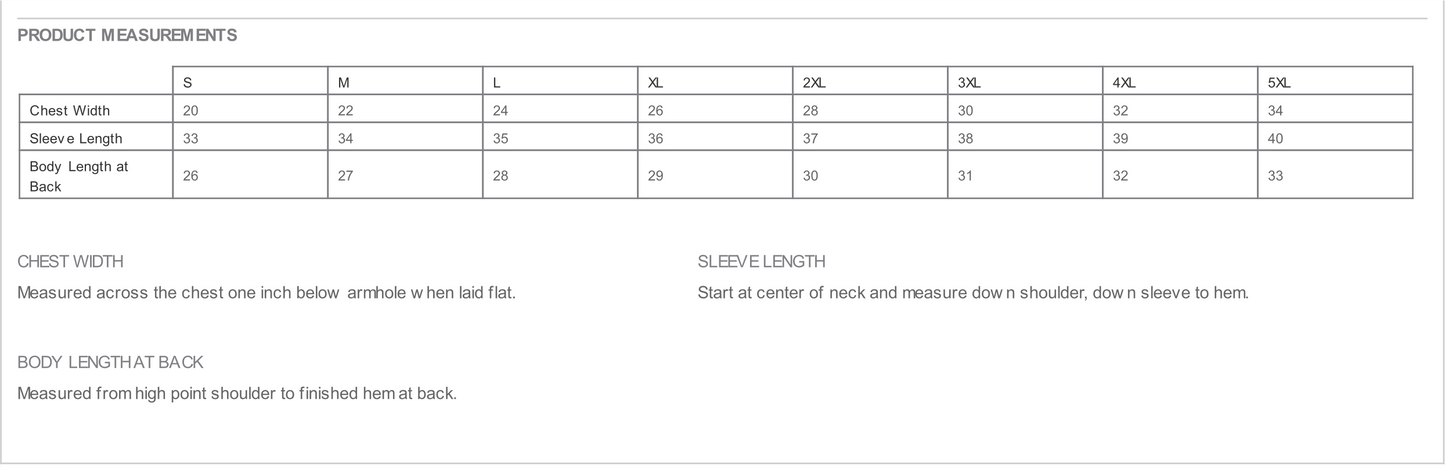
Task: Click the XL size column header
Action: (x=655, y=83)
